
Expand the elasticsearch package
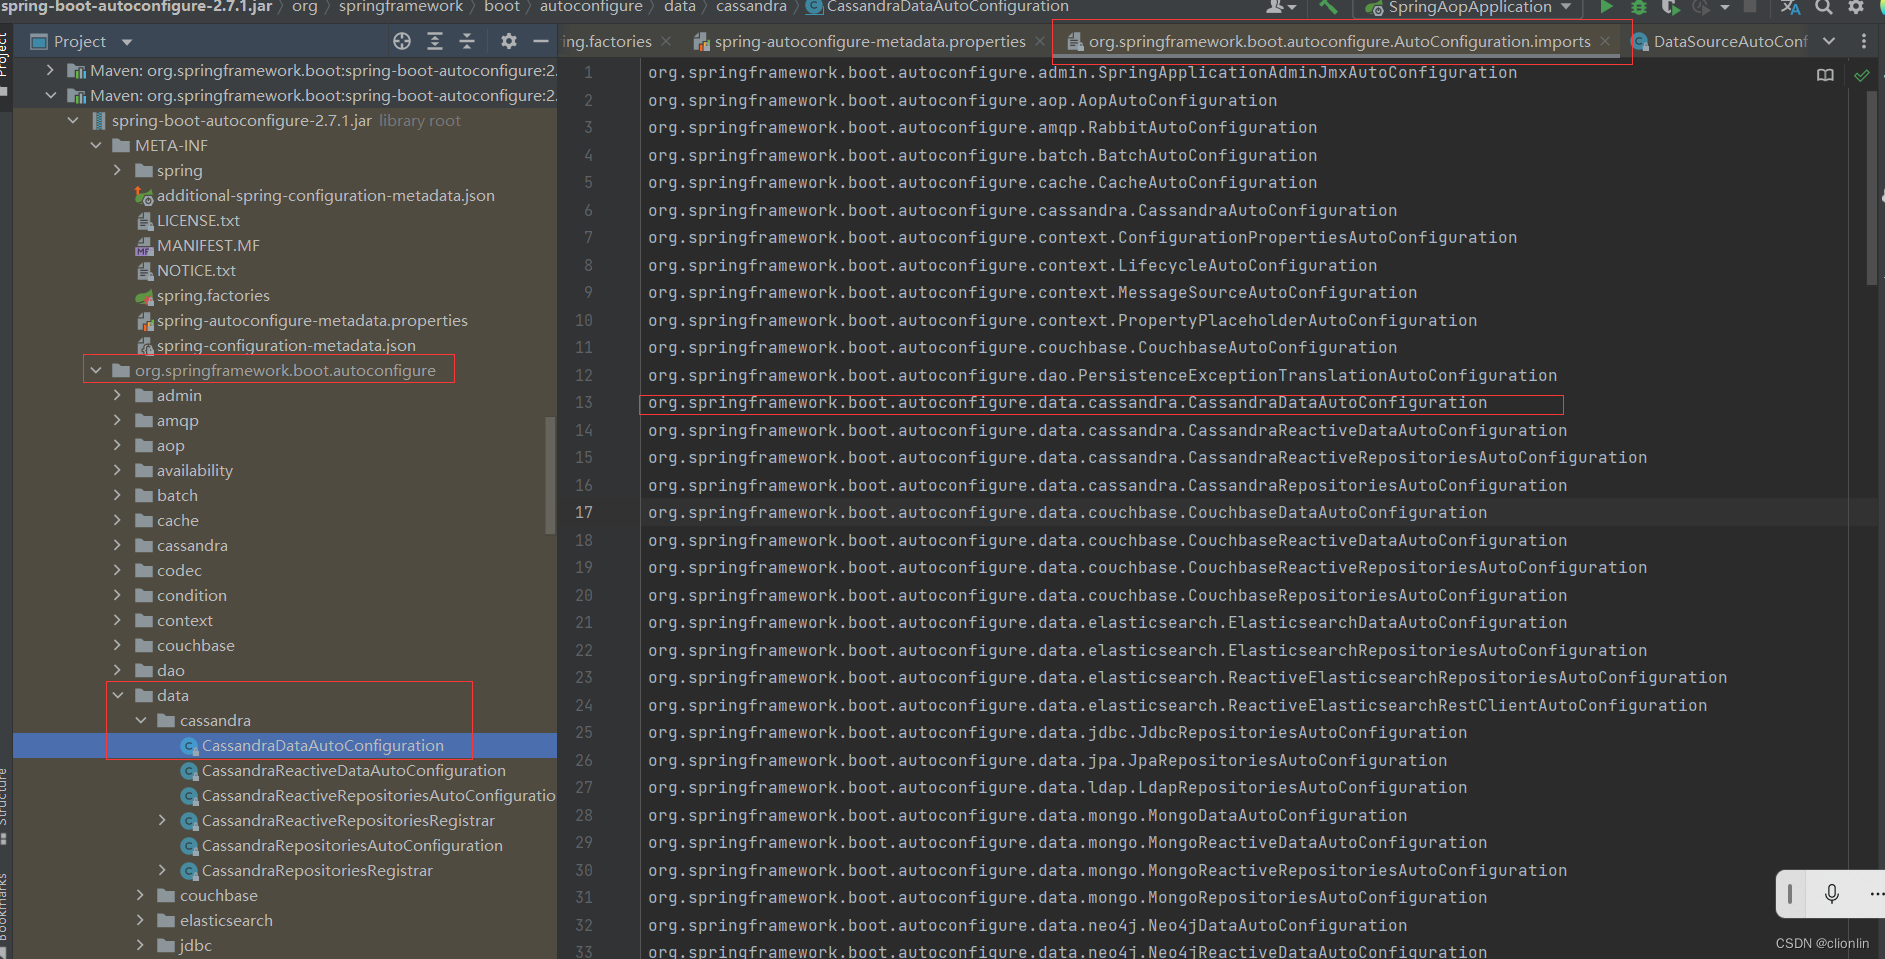(x=140, y=921)
